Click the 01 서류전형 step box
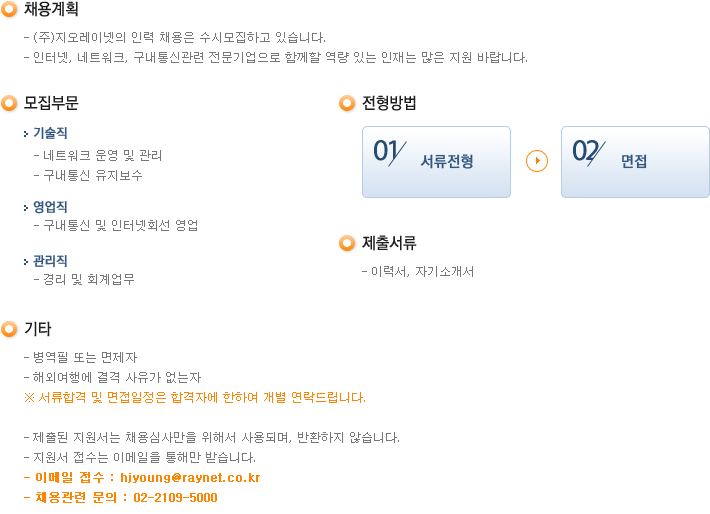 tap(437, 162)
